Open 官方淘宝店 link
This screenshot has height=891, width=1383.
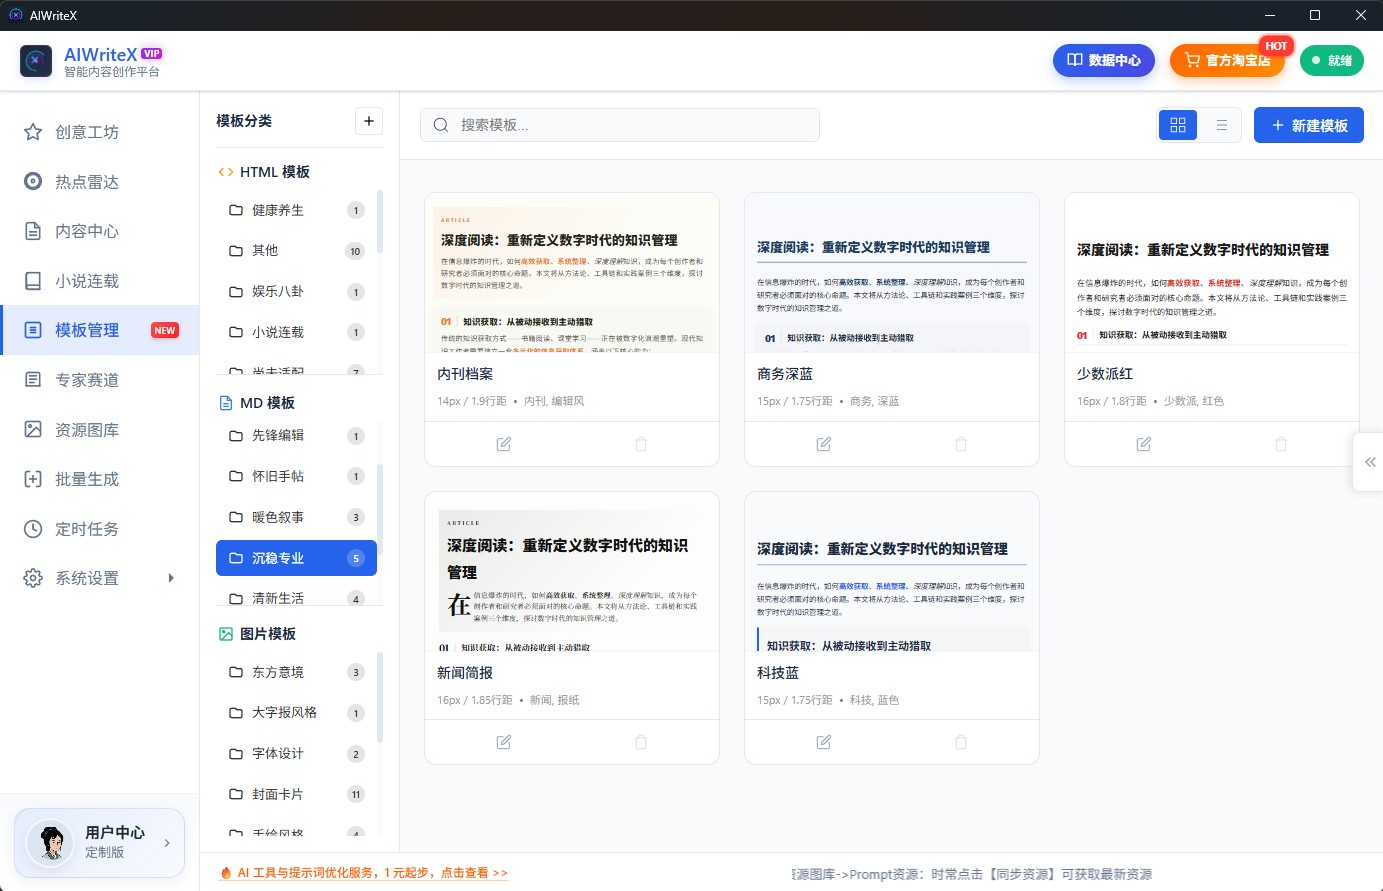1227,60
